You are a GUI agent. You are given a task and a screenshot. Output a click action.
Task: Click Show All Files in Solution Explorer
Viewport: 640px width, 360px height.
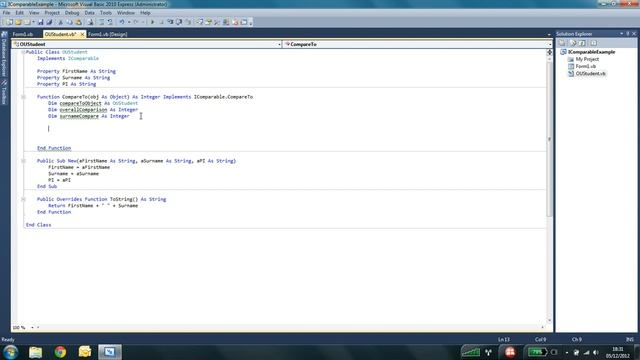coord(573,43)
